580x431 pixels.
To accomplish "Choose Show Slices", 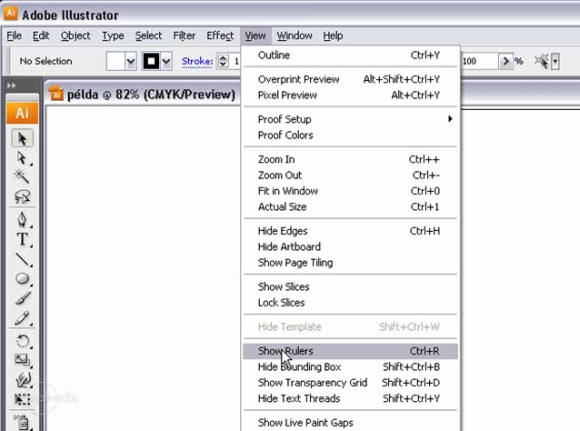I will (350, 287).
